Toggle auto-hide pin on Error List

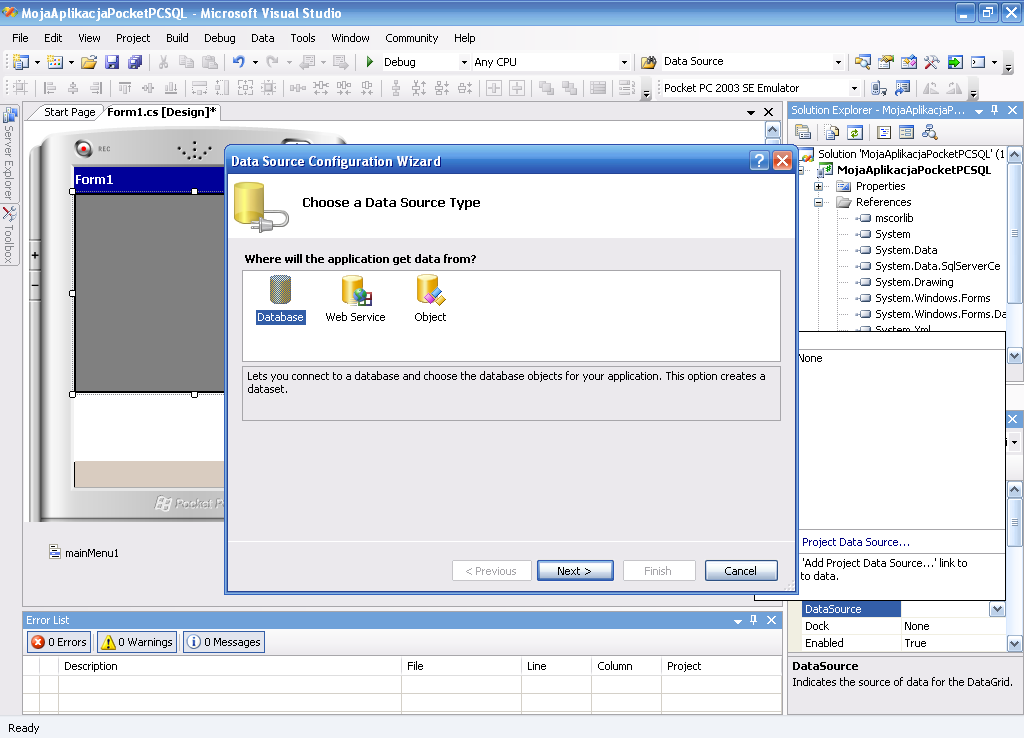(x=754, y=620)
